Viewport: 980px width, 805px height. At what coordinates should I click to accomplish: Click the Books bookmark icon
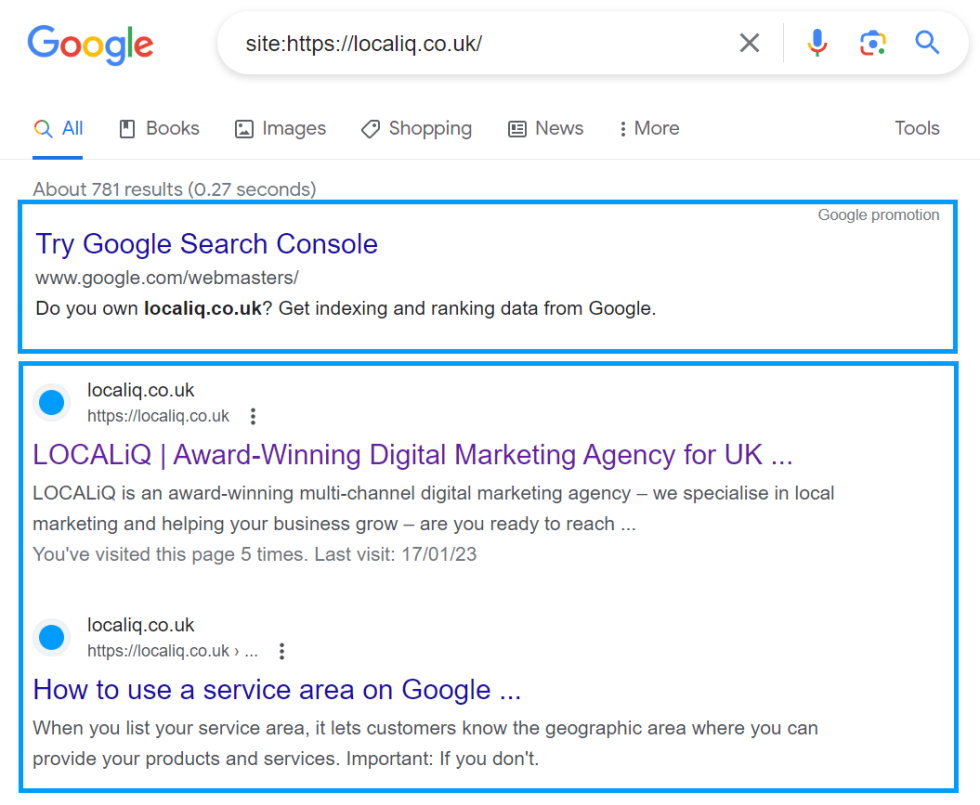point(128,128)
